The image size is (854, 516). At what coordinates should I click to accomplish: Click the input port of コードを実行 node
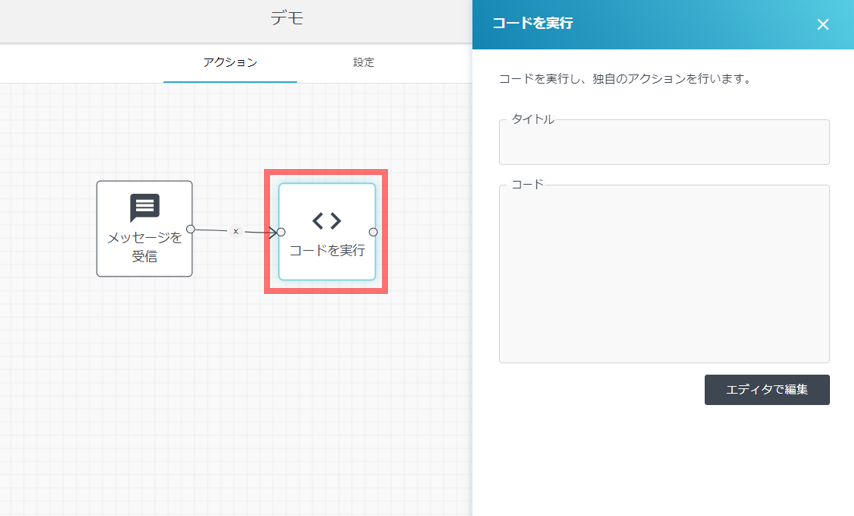[281, 232]
